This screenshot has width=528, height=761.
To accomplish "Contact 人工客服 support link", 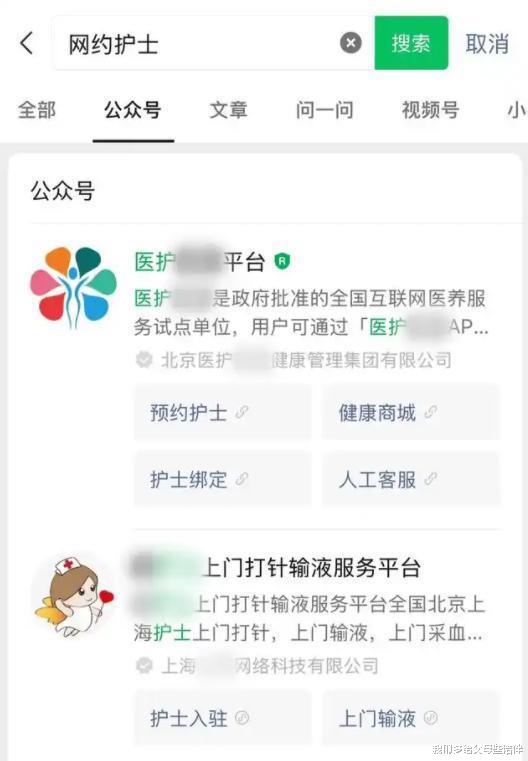I will pos(411,480).
